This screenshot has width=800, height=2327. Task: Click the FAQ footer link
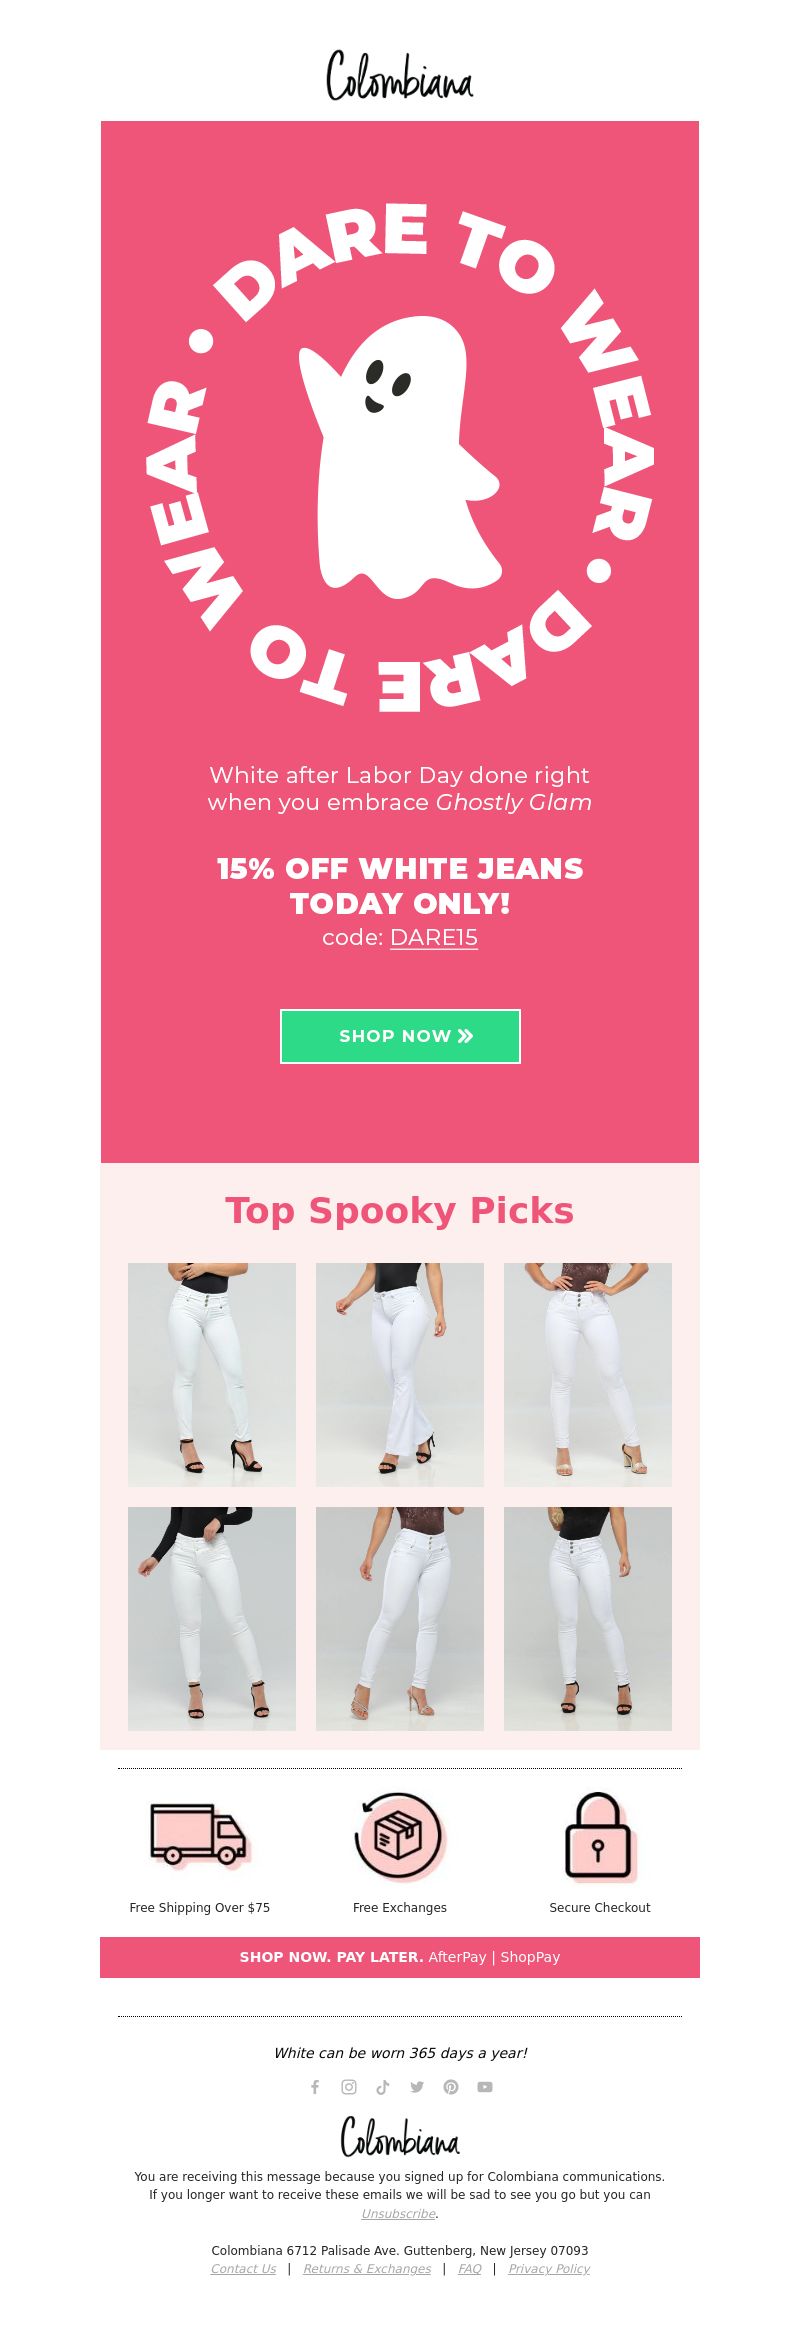[x=470, y=2268]
